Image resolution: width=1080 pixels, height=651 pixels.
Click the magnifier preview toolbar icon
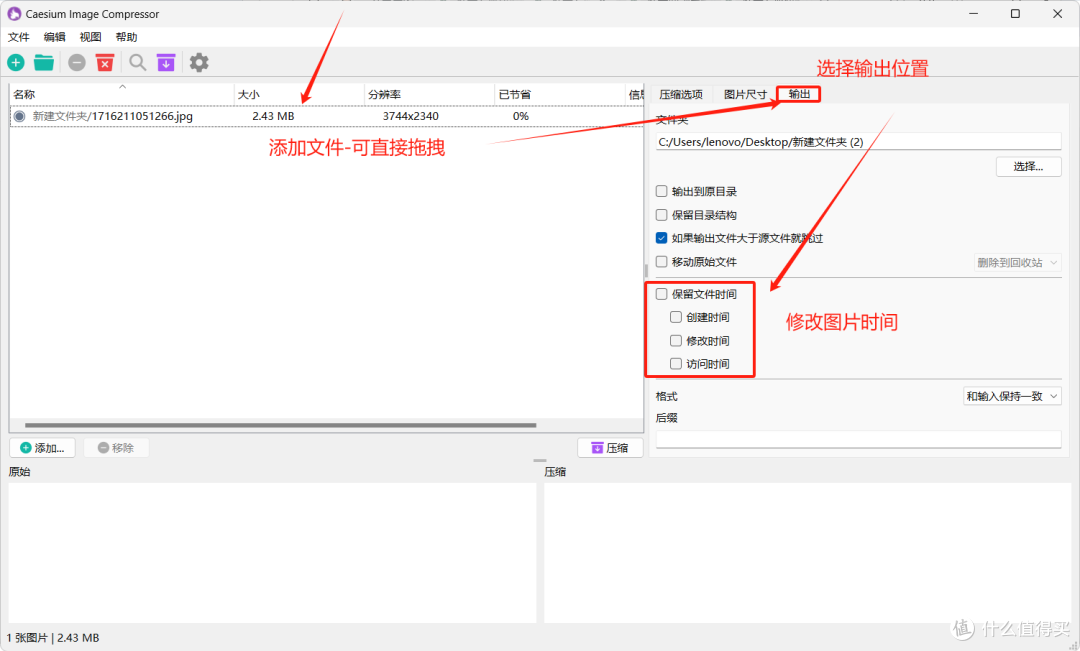138,63
